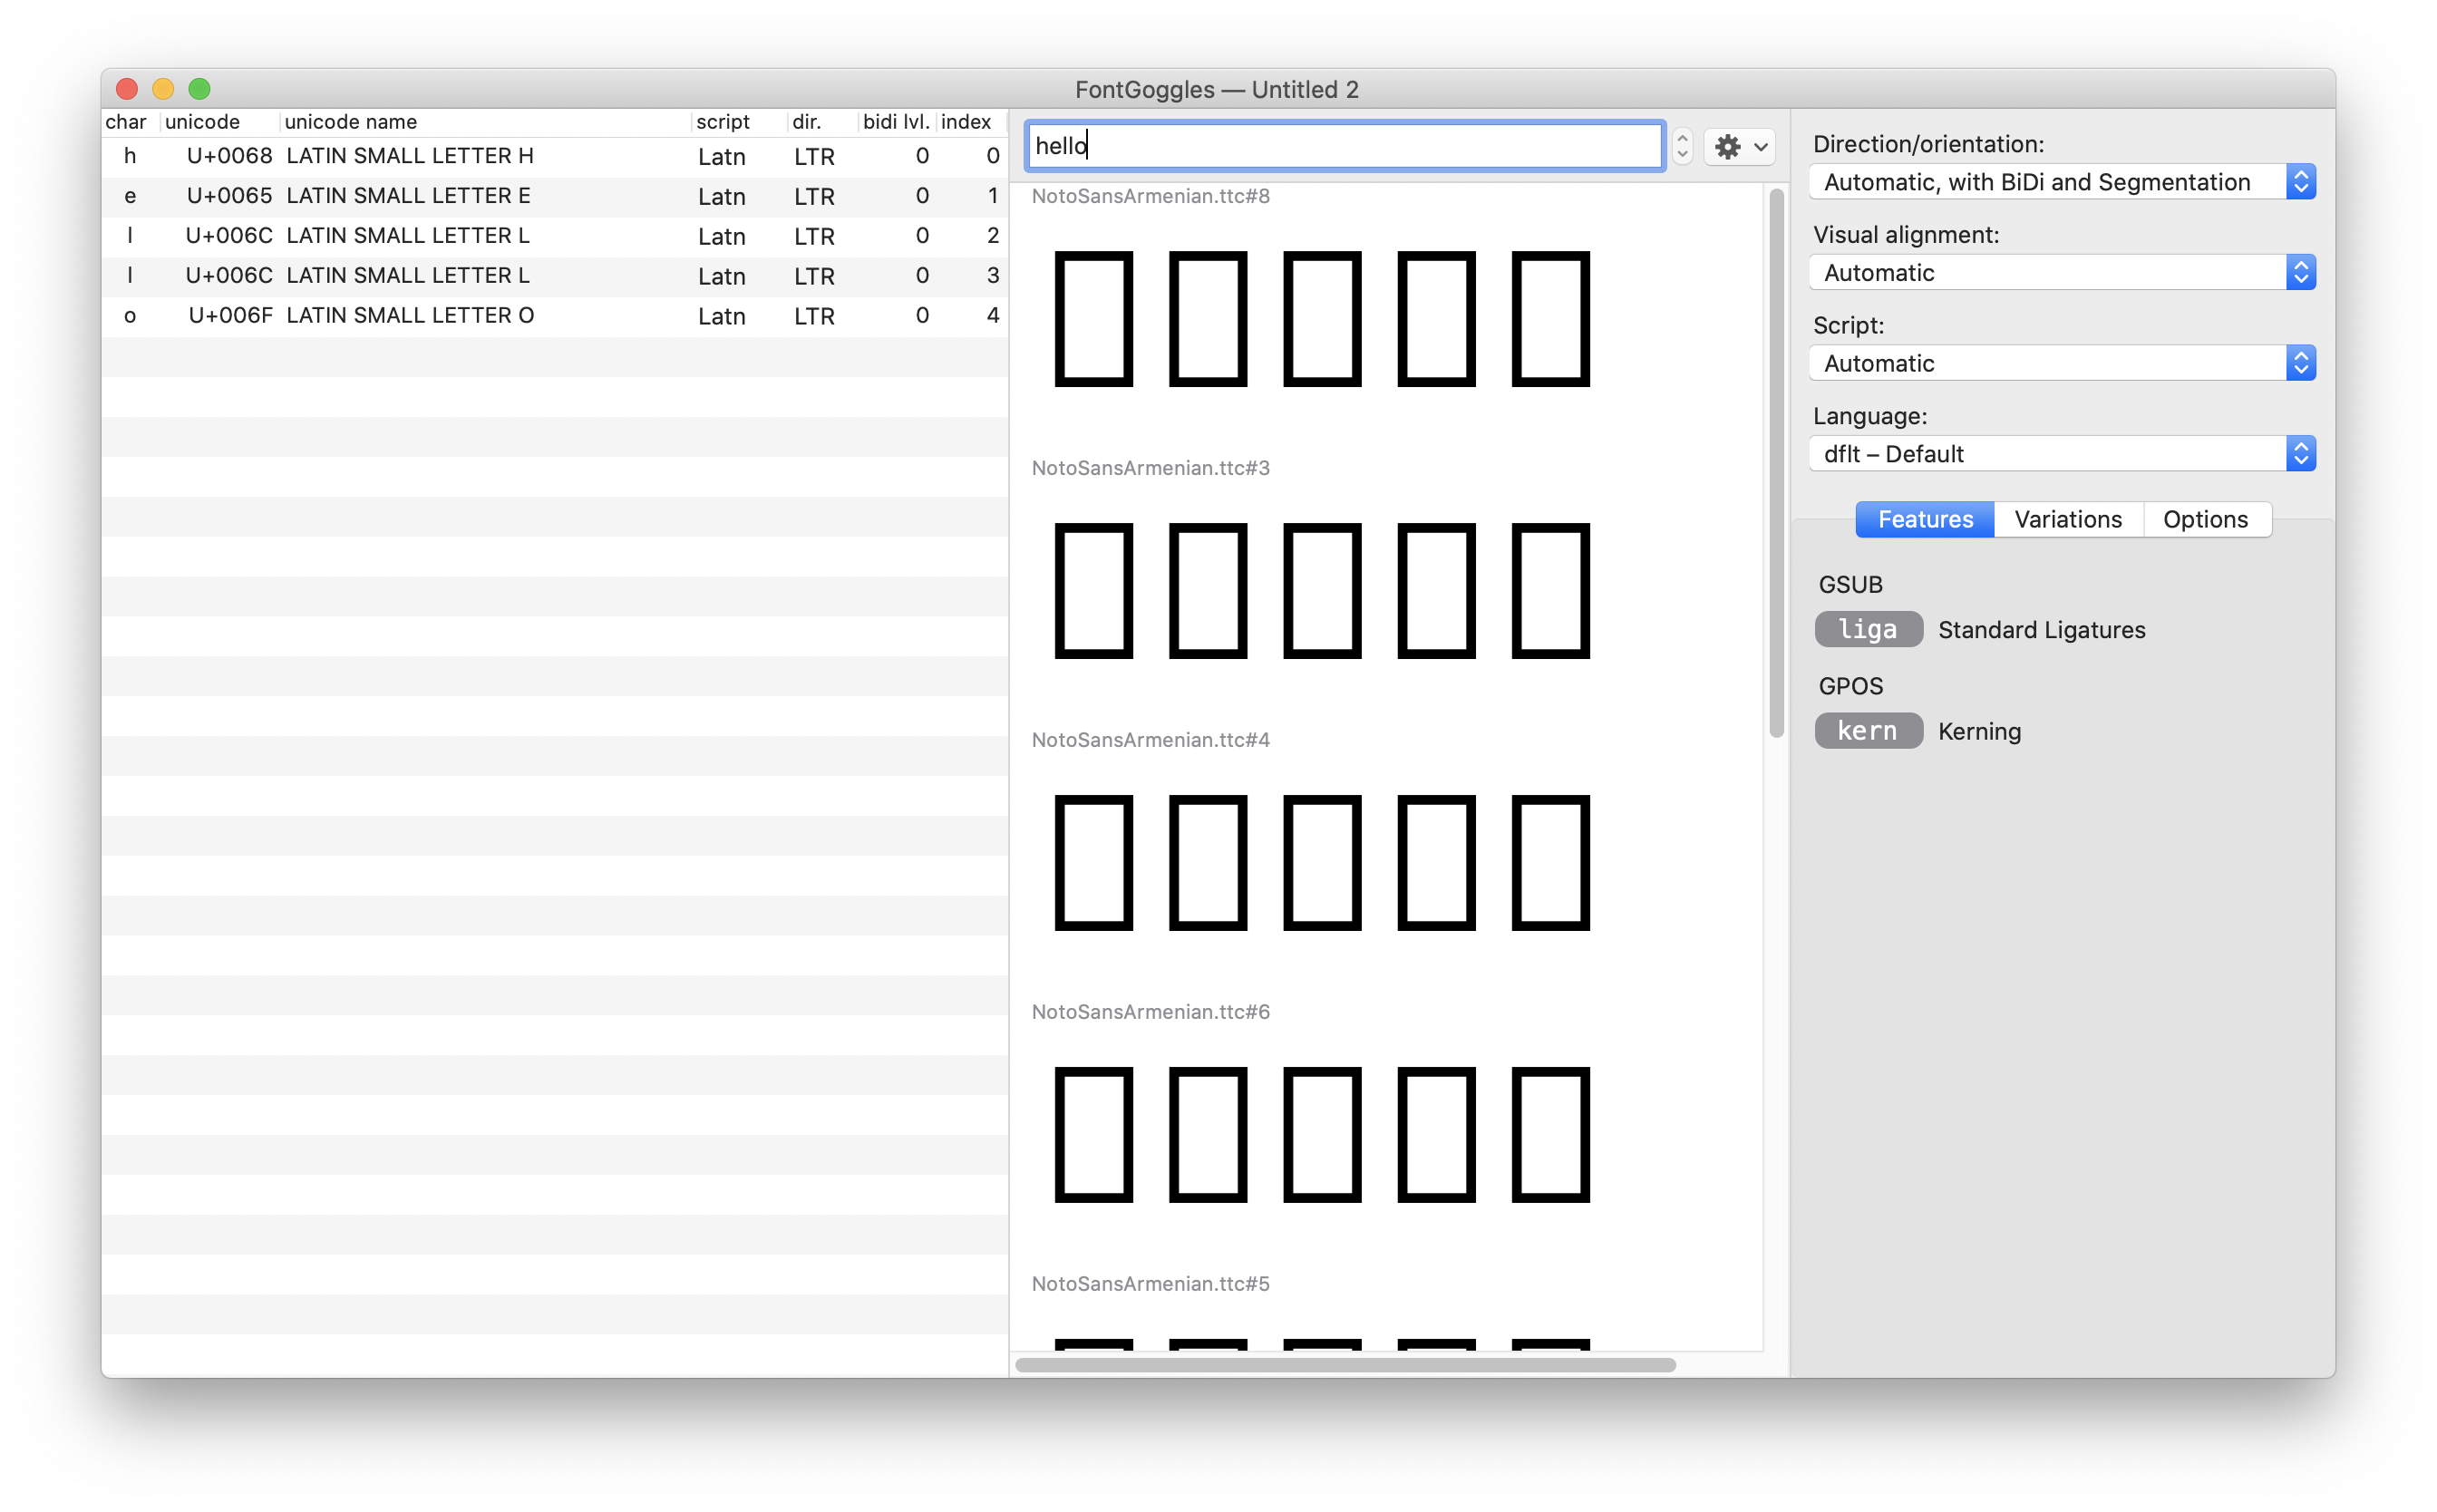The width and height of the screenshot is (2437, 1512).
Task: Select the NotoSansArmenian.ttc#8 font preview
Action: click(x=1320, y=318)
